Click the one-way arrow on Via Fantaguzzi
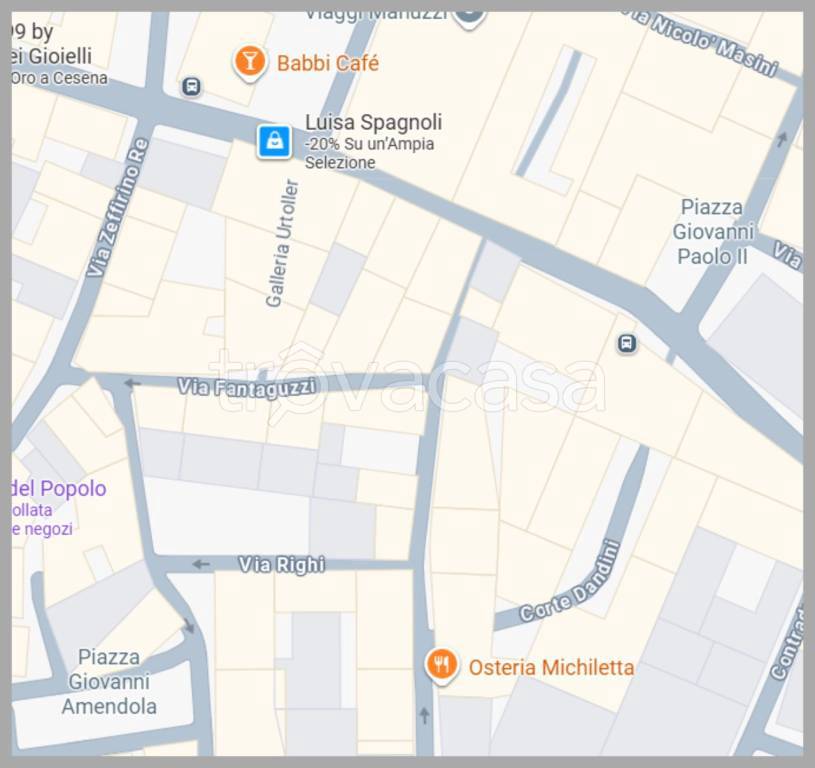Viewport: 815px width, 768px height. point(133,383)
